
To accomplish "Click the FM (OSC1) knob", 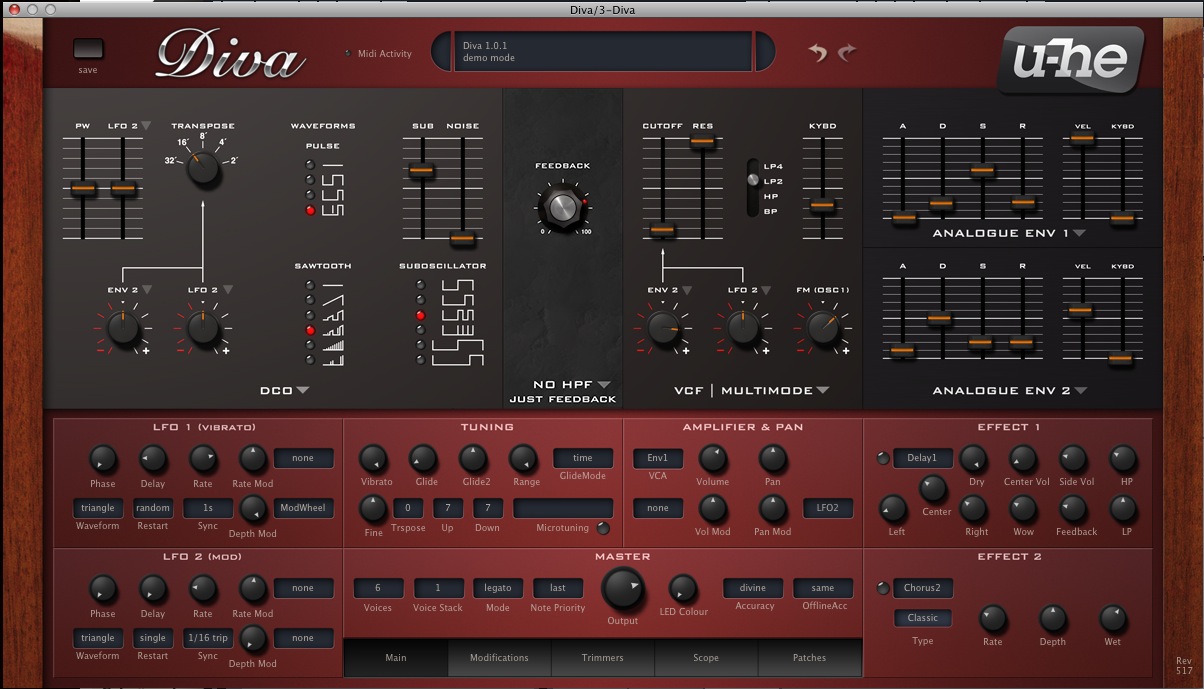I will pos(822,327).
